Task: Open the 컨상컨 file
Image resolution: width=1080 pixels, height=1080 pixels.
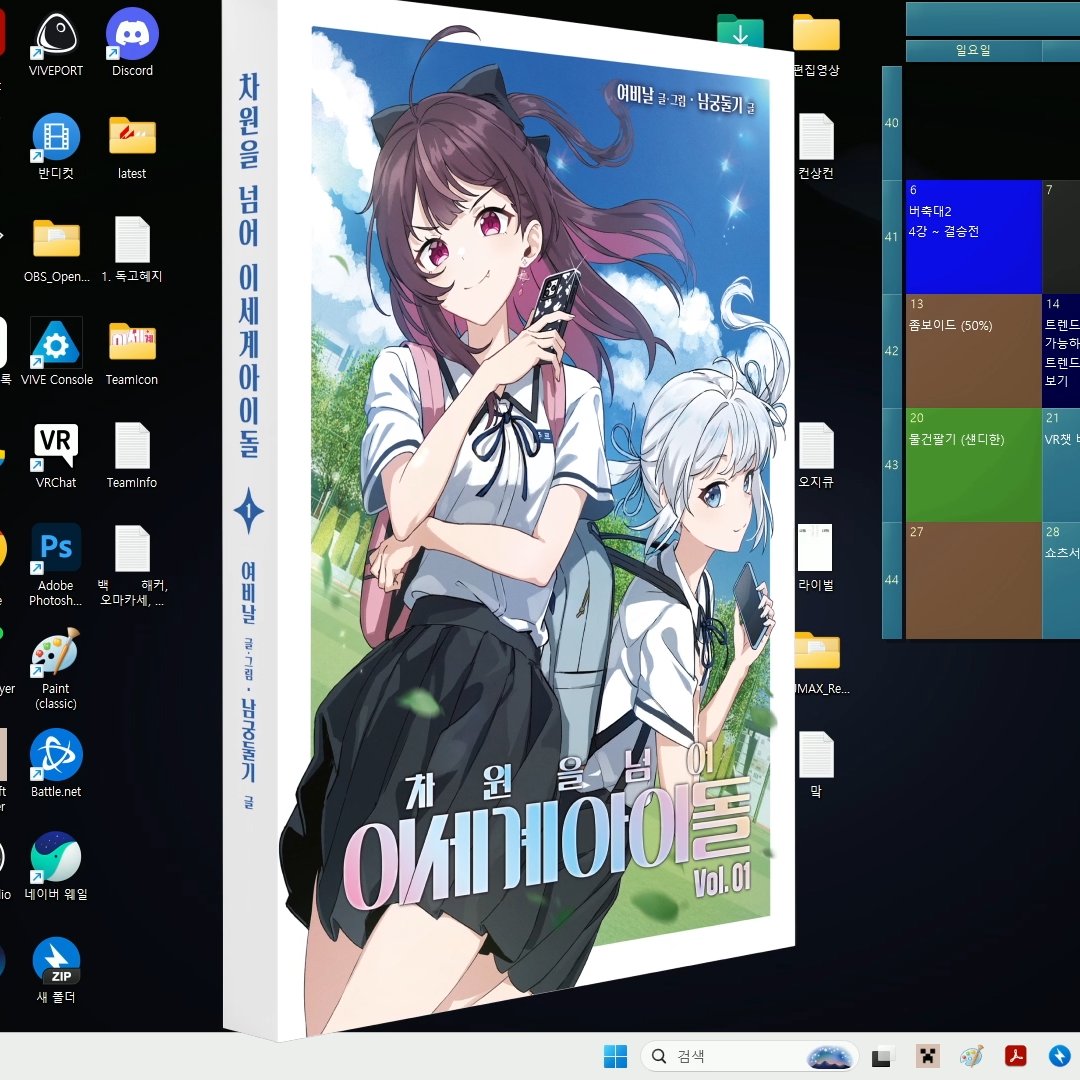Action: pos(816,147)
